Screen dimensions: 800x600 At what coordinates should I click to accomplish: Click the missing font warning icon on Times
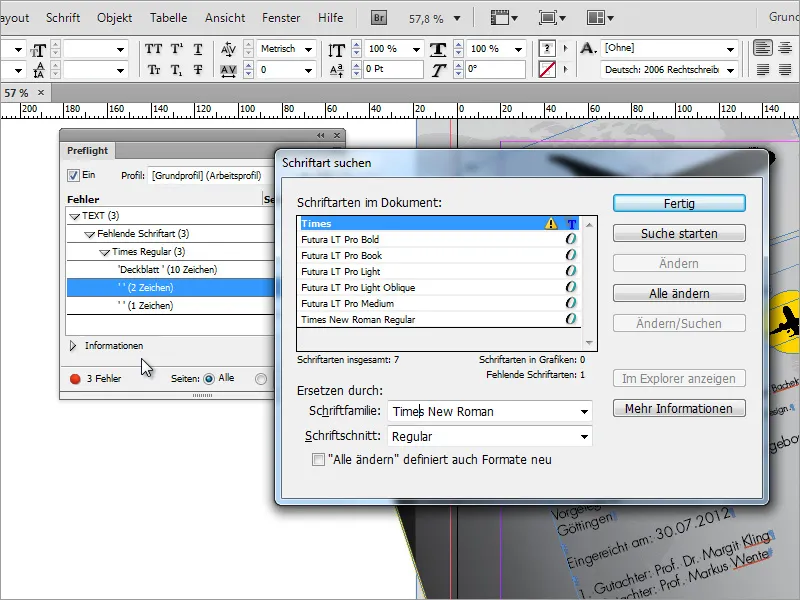(551, 223)
